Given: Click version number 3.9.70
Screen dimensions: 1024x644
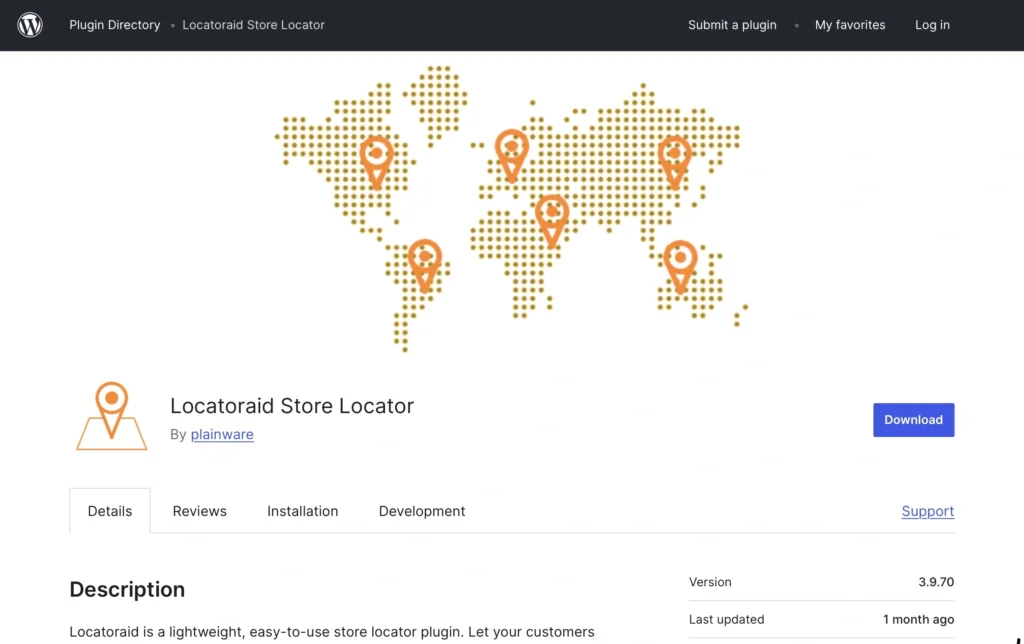Looking at the screenshot, I should 936,582.
